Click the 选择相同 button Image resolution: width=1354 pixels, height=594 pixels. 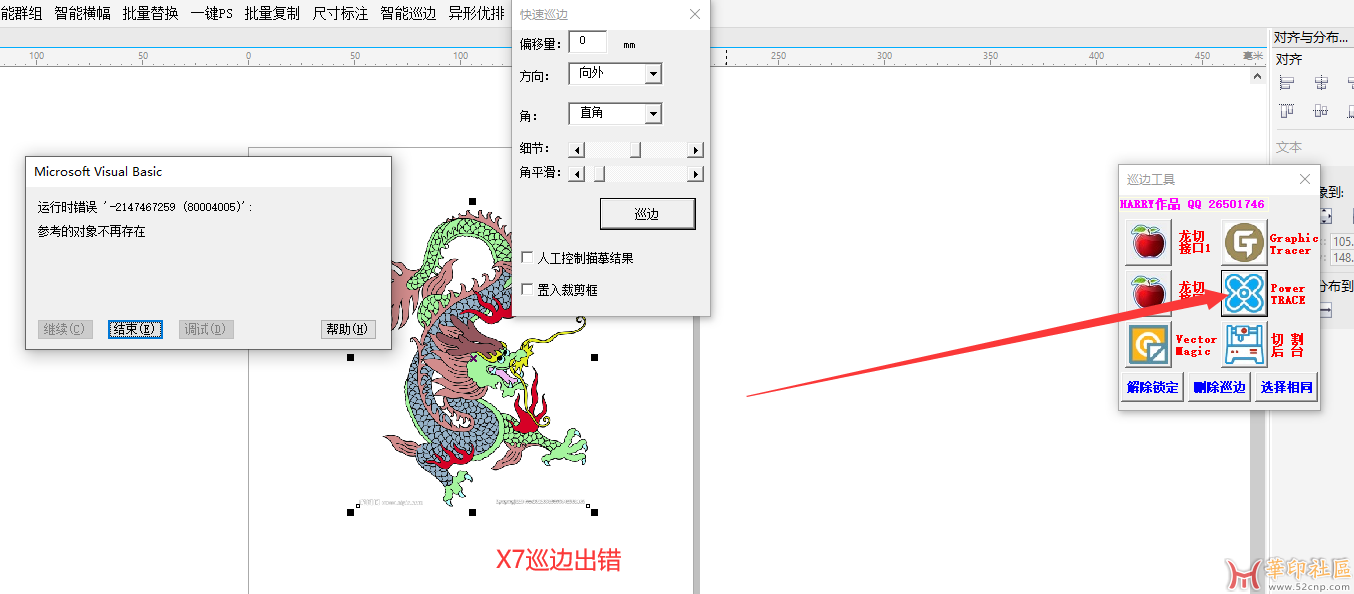coord(1286,387)
